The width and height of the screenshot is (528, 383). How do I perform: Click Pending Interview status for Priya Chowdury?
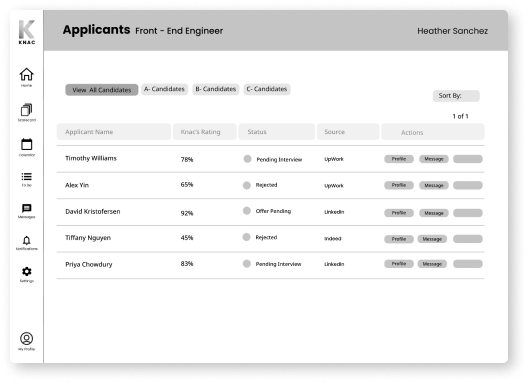coord(278,264)
